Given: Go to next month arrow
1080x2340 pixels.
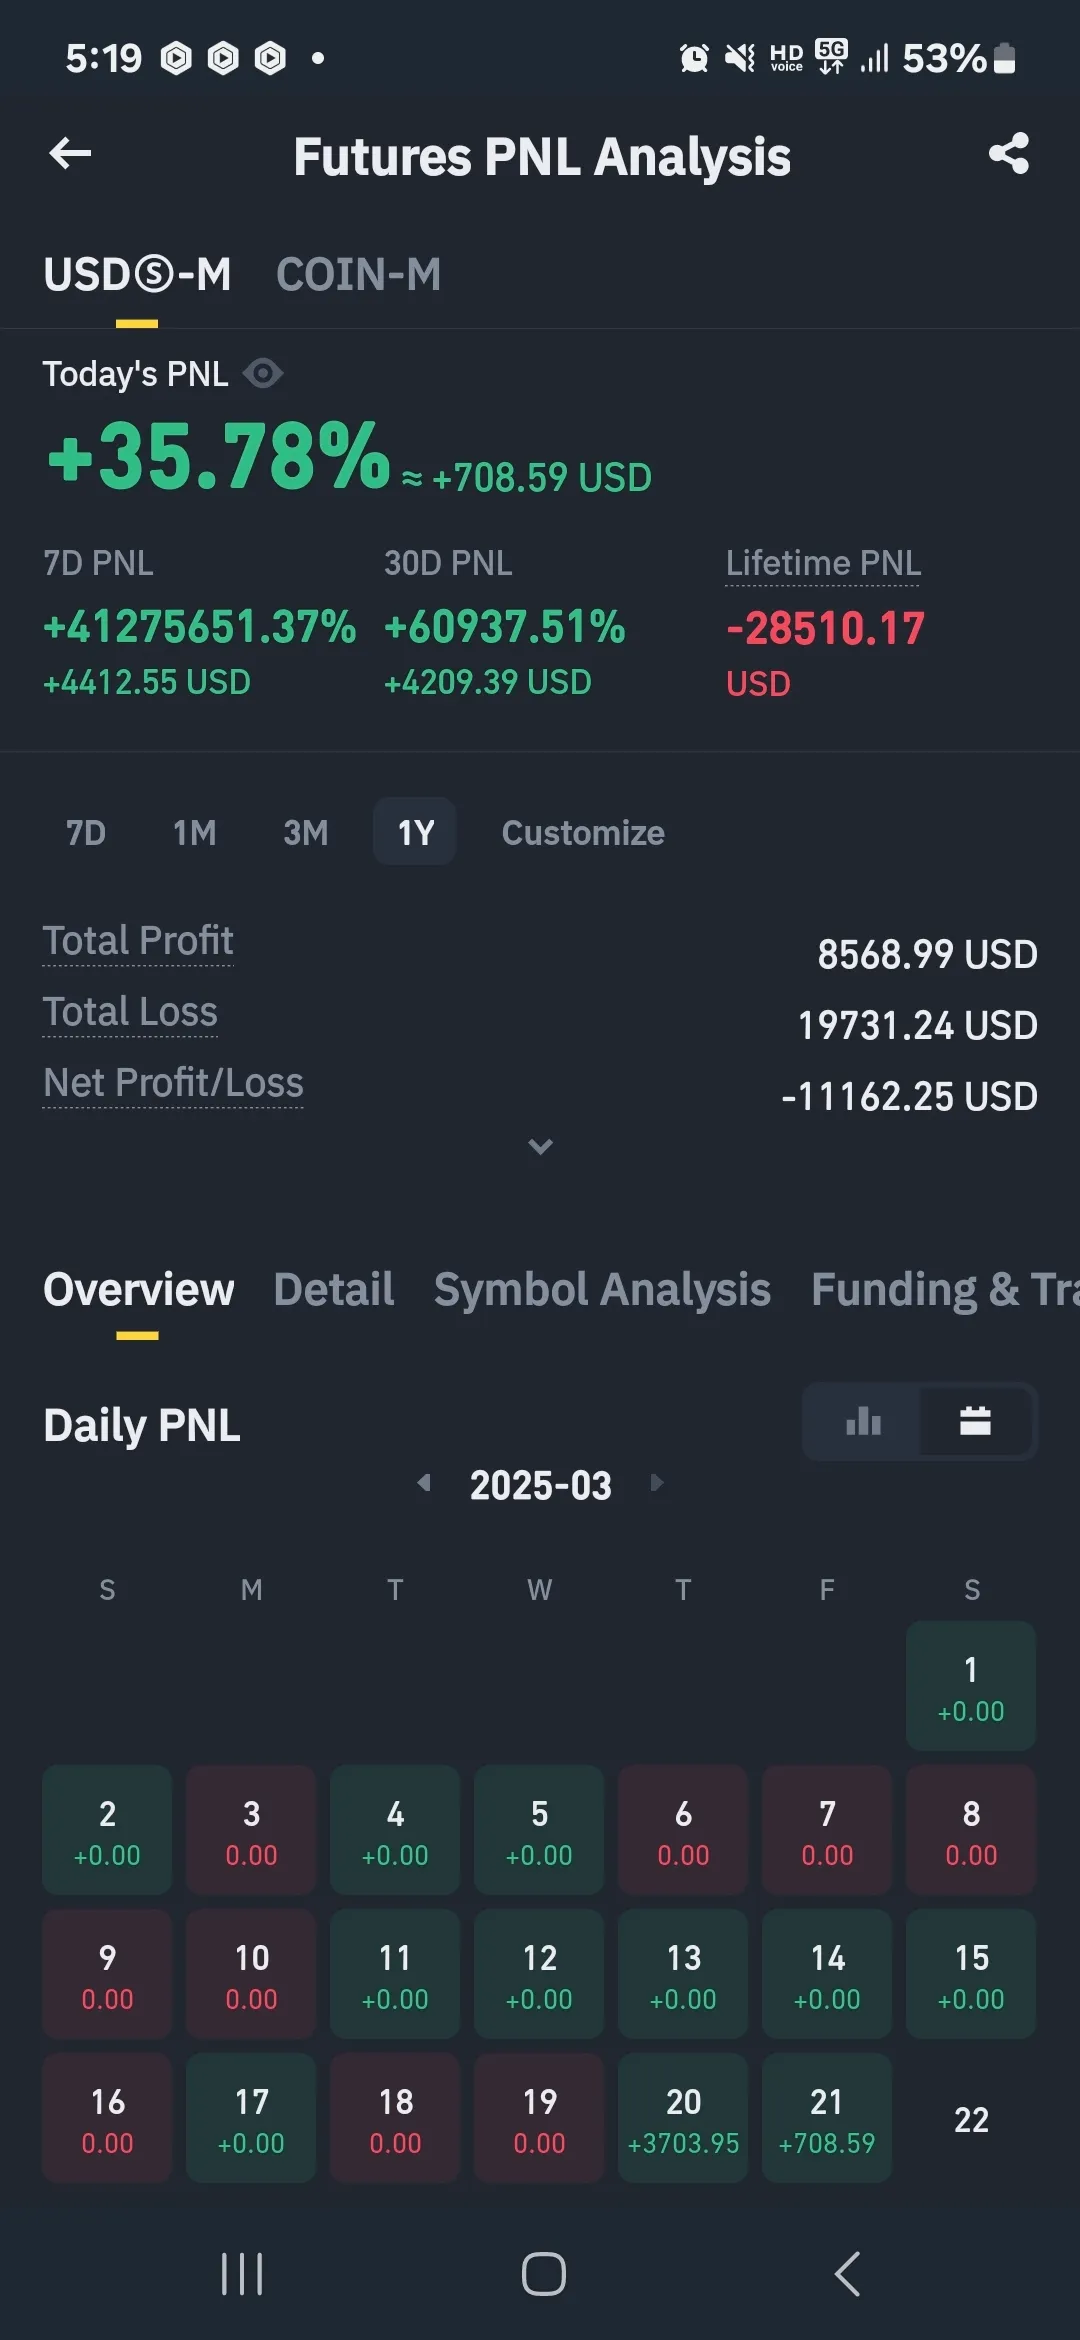Looking at the screenshot, I should point(657,1483).
